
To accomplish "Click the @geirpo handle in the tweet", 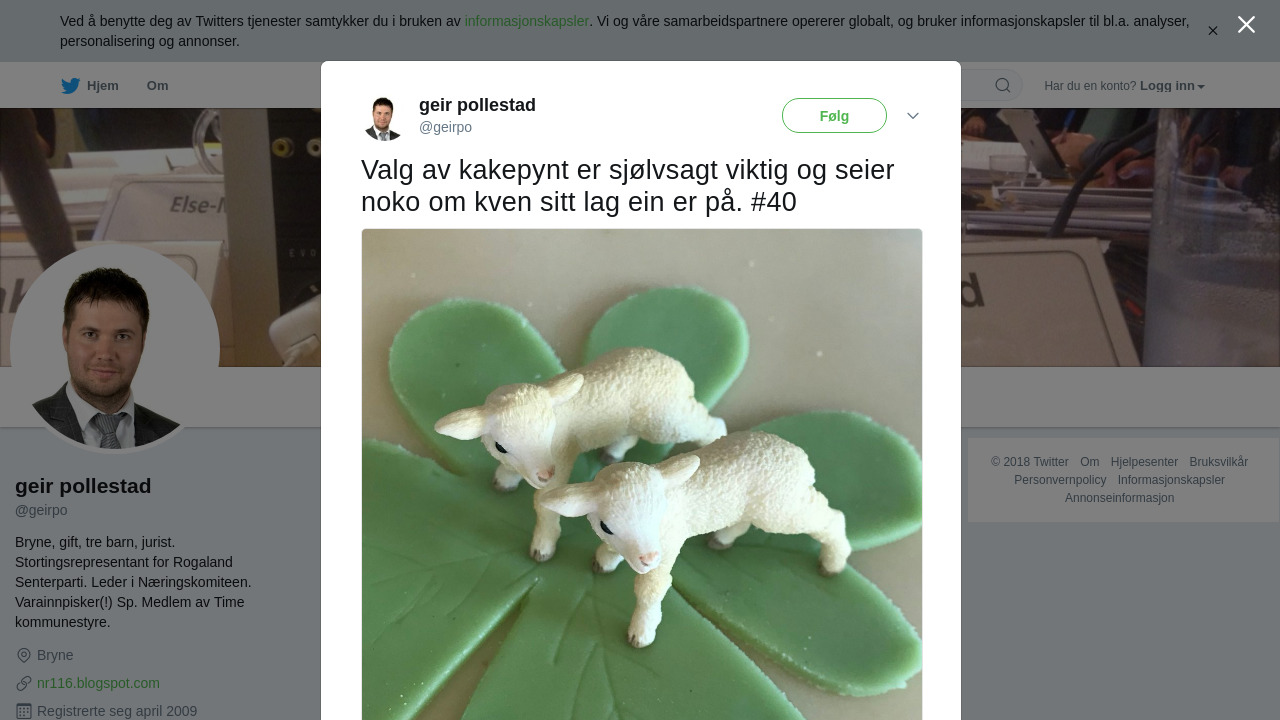I will (445, 127).
